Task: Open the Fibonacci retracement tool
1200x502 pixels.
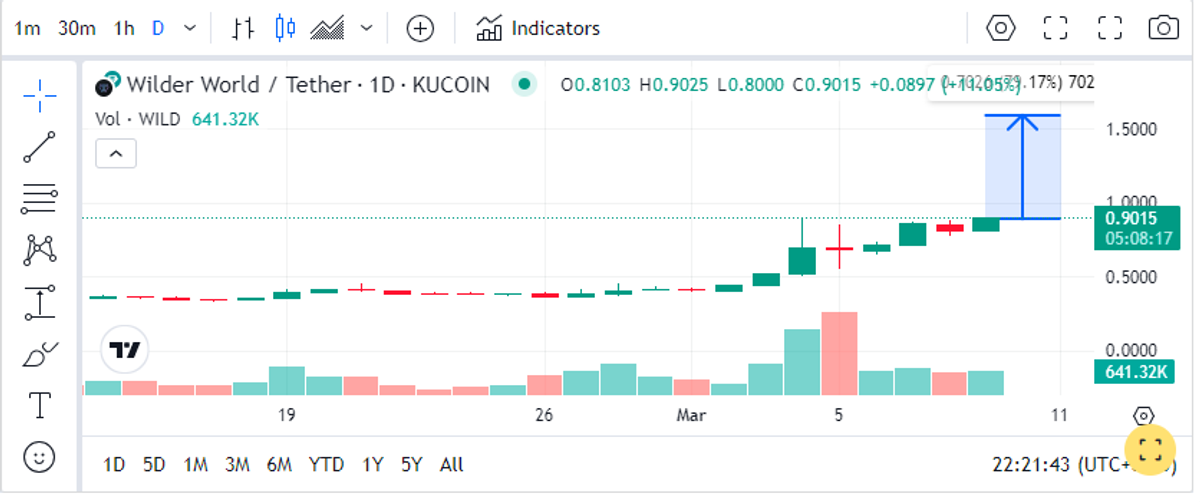Action: click(39, 199)
